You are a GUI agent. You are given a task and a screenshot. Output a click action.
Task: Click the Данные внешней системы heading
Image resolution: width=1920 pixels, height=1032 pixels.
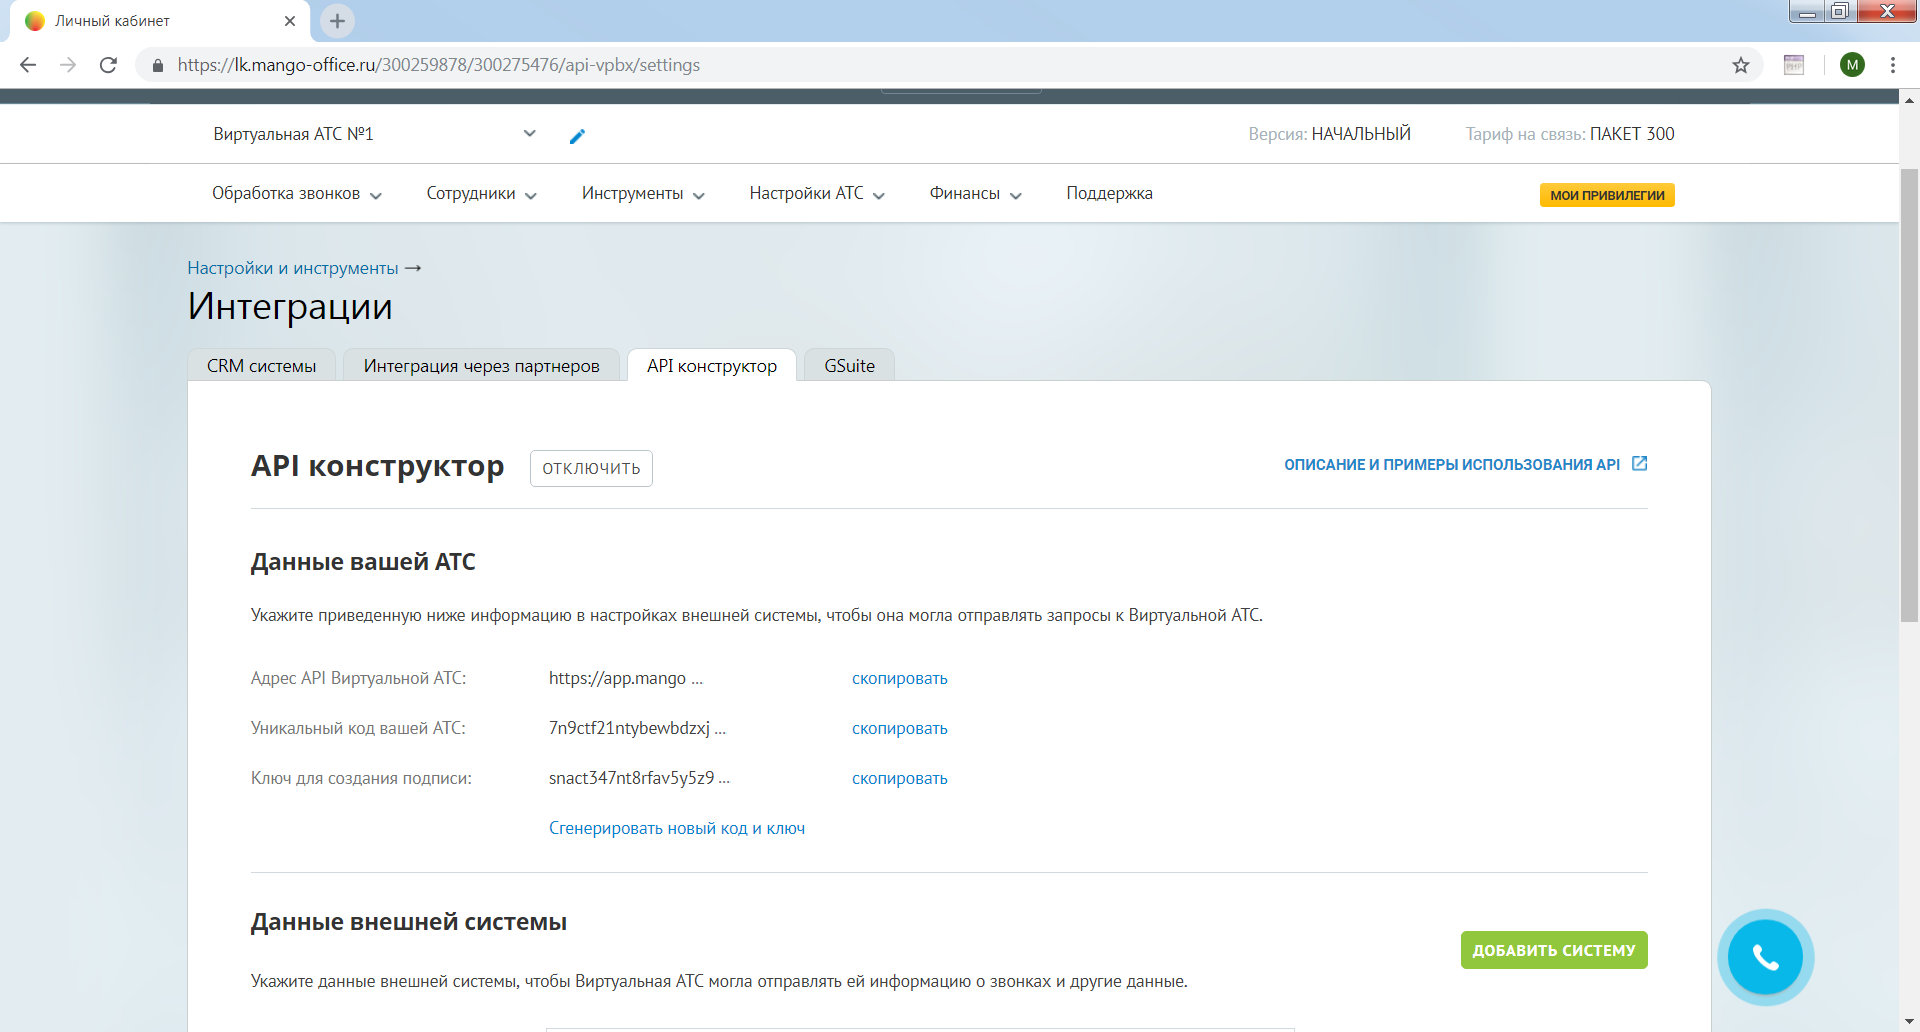click(x=408, y=922)
